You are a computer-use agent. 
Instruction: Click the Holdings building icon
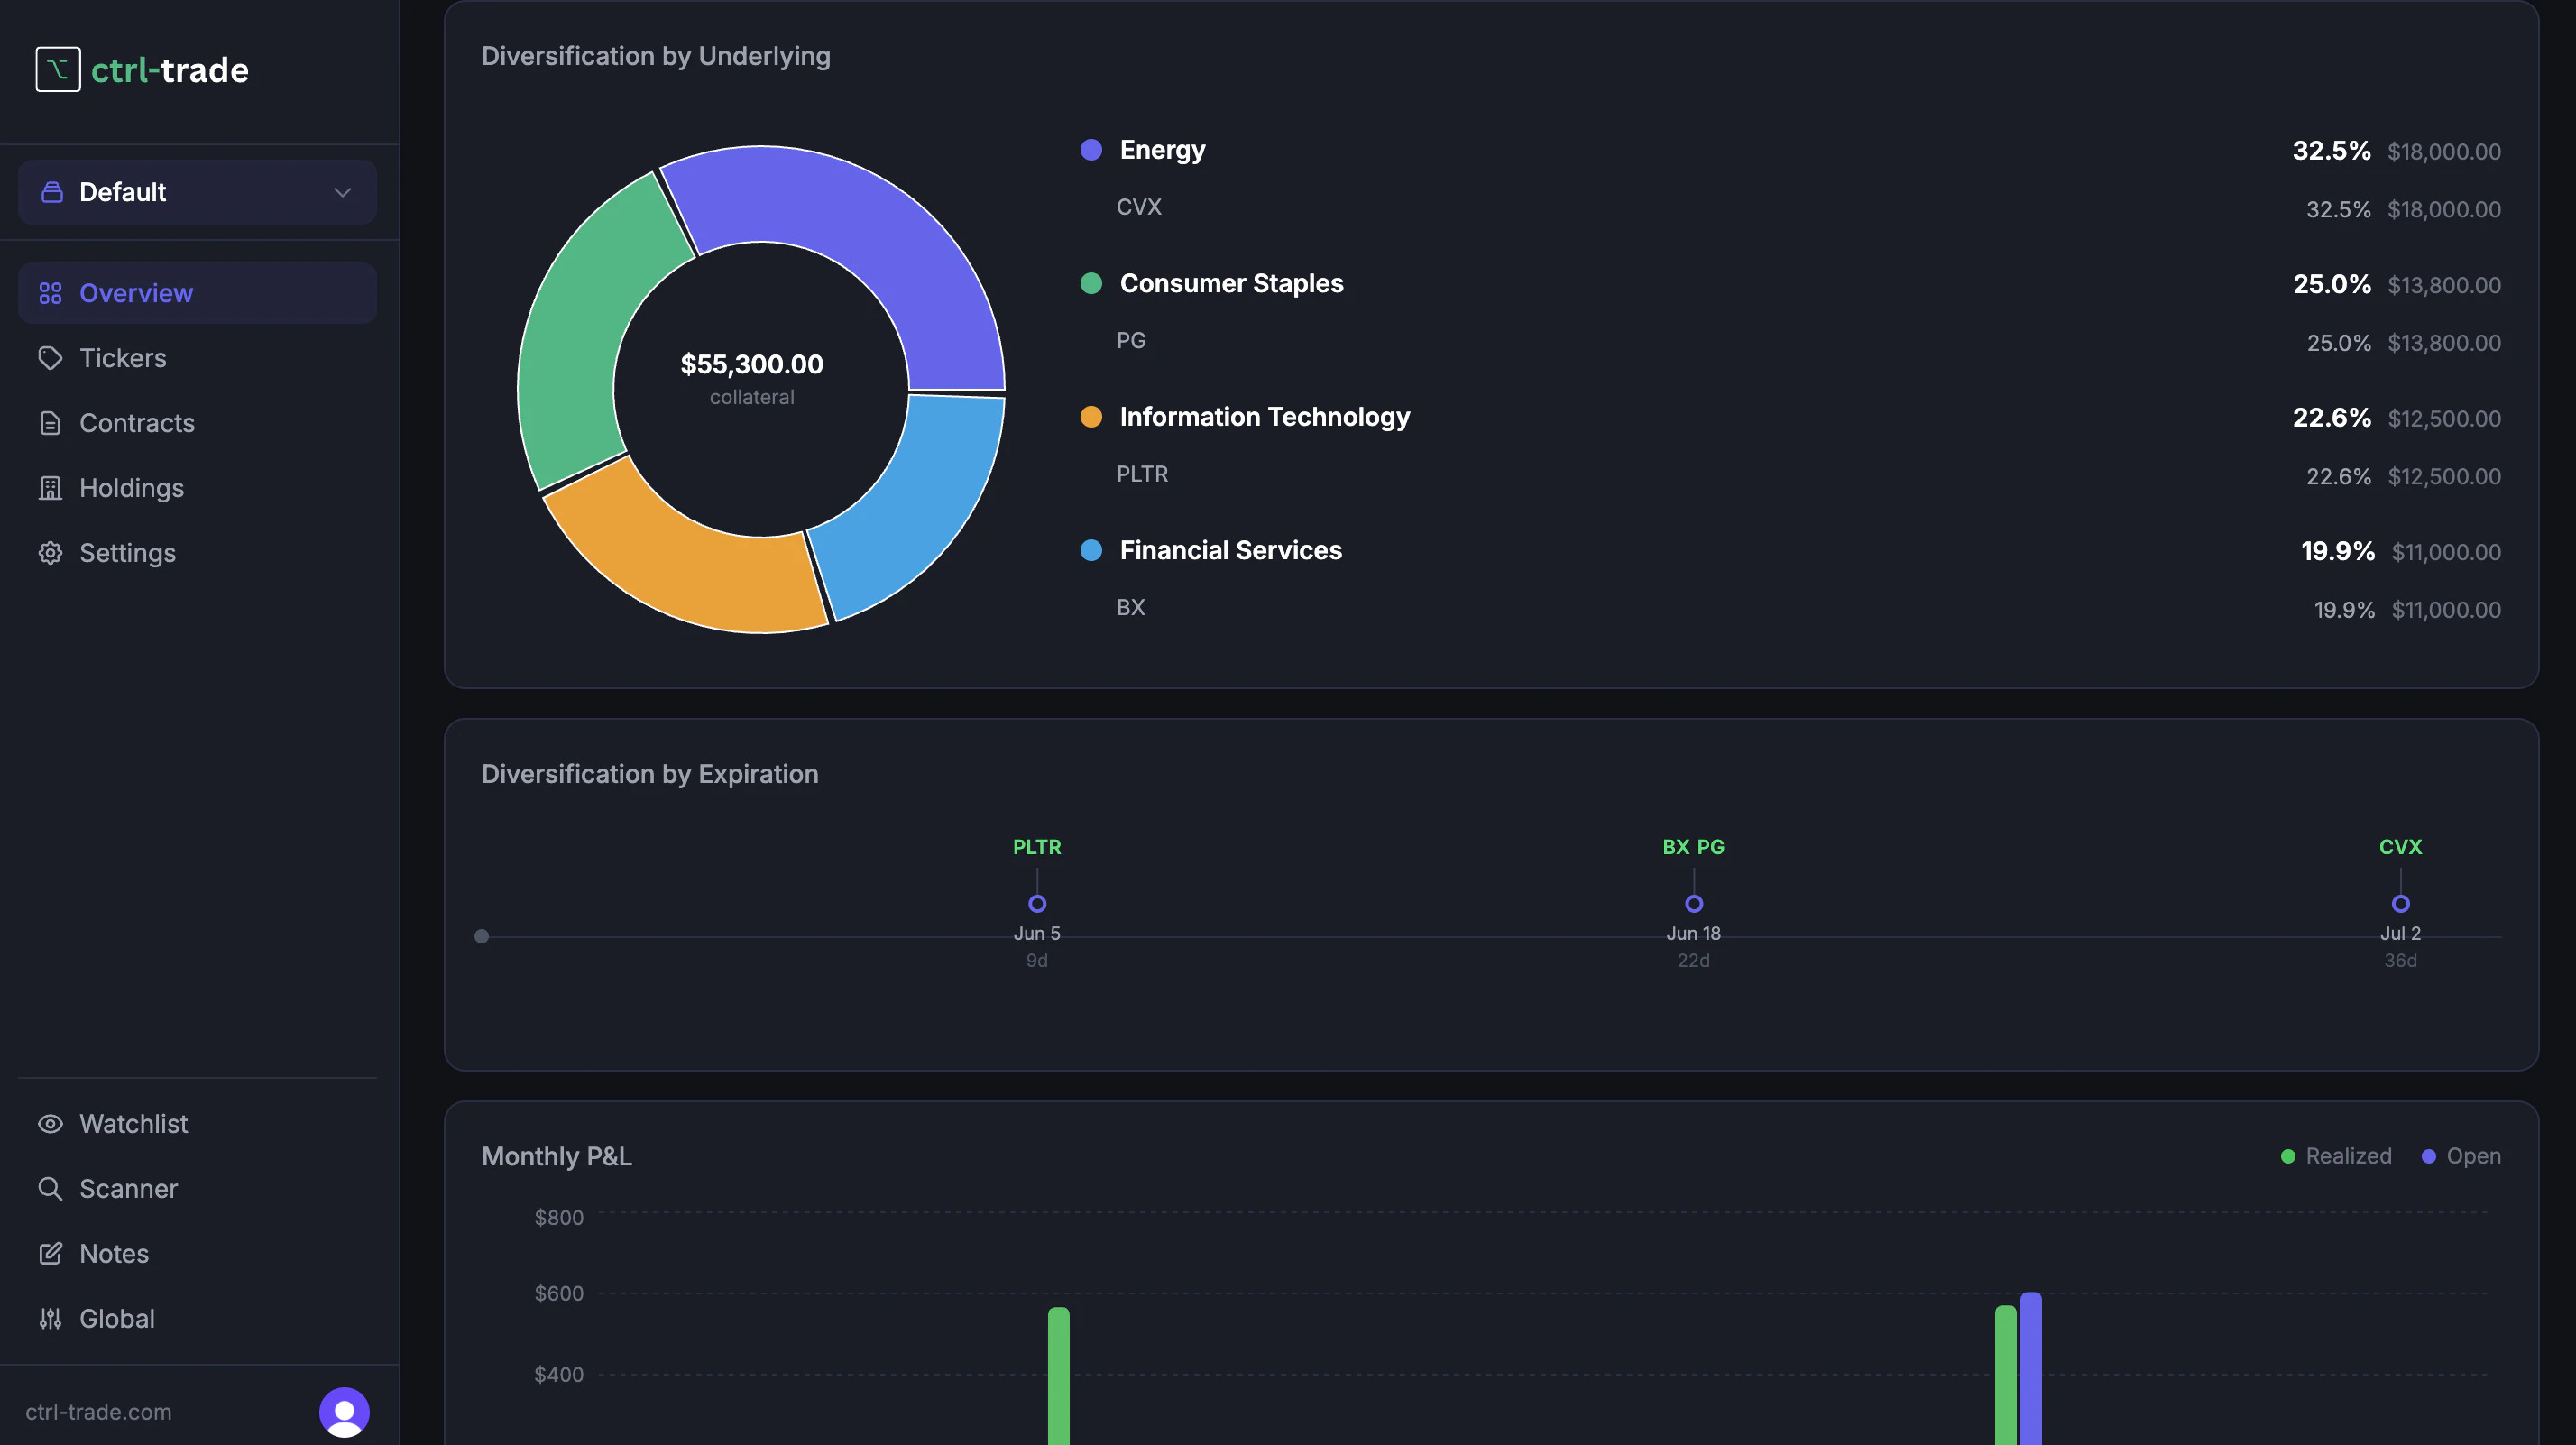tap(50, 488)
